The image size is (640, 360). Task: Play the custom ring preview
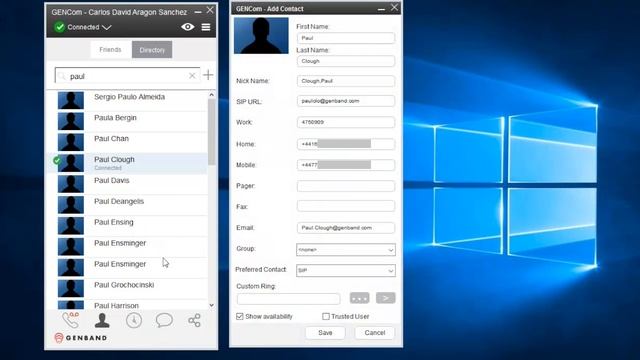click(x=385, y=298)
